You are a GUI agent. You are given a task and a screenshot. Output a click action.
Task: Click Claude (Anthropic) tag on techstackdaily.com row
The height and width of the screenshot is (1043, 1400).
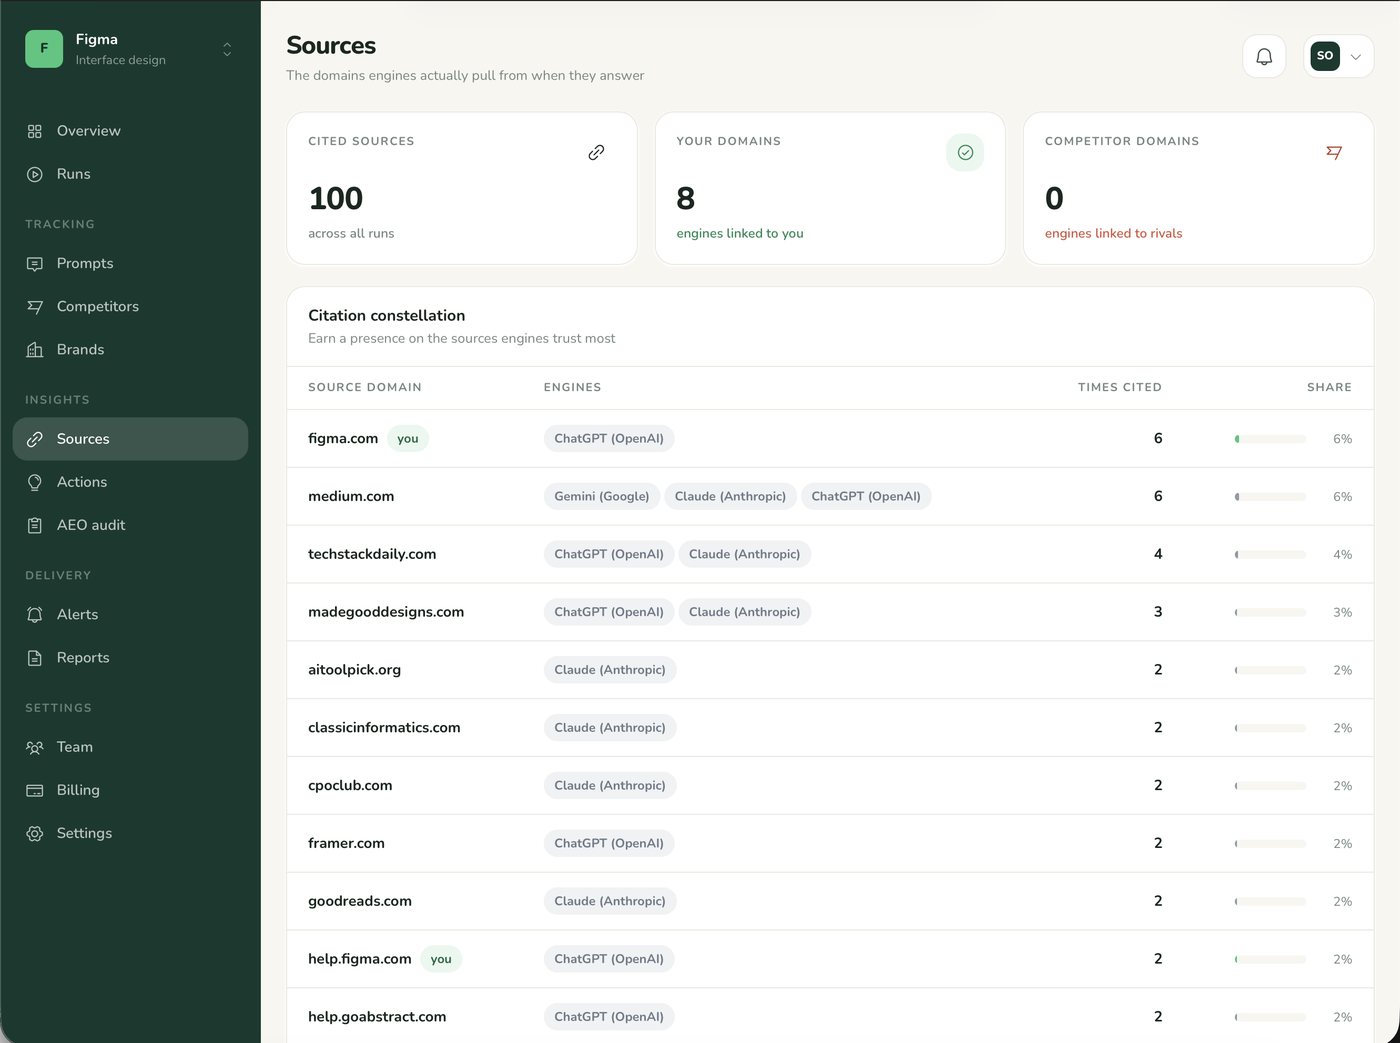(744, 554)
